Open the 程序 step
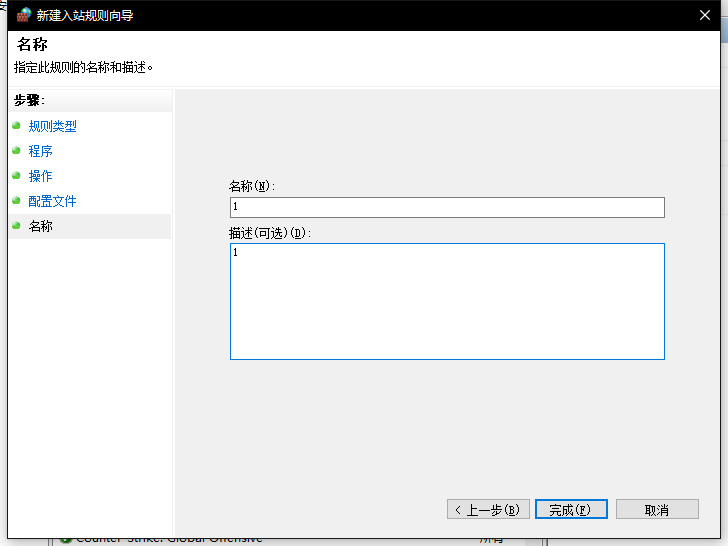Screen dimensions: 728x546 [x=40, y=151]
